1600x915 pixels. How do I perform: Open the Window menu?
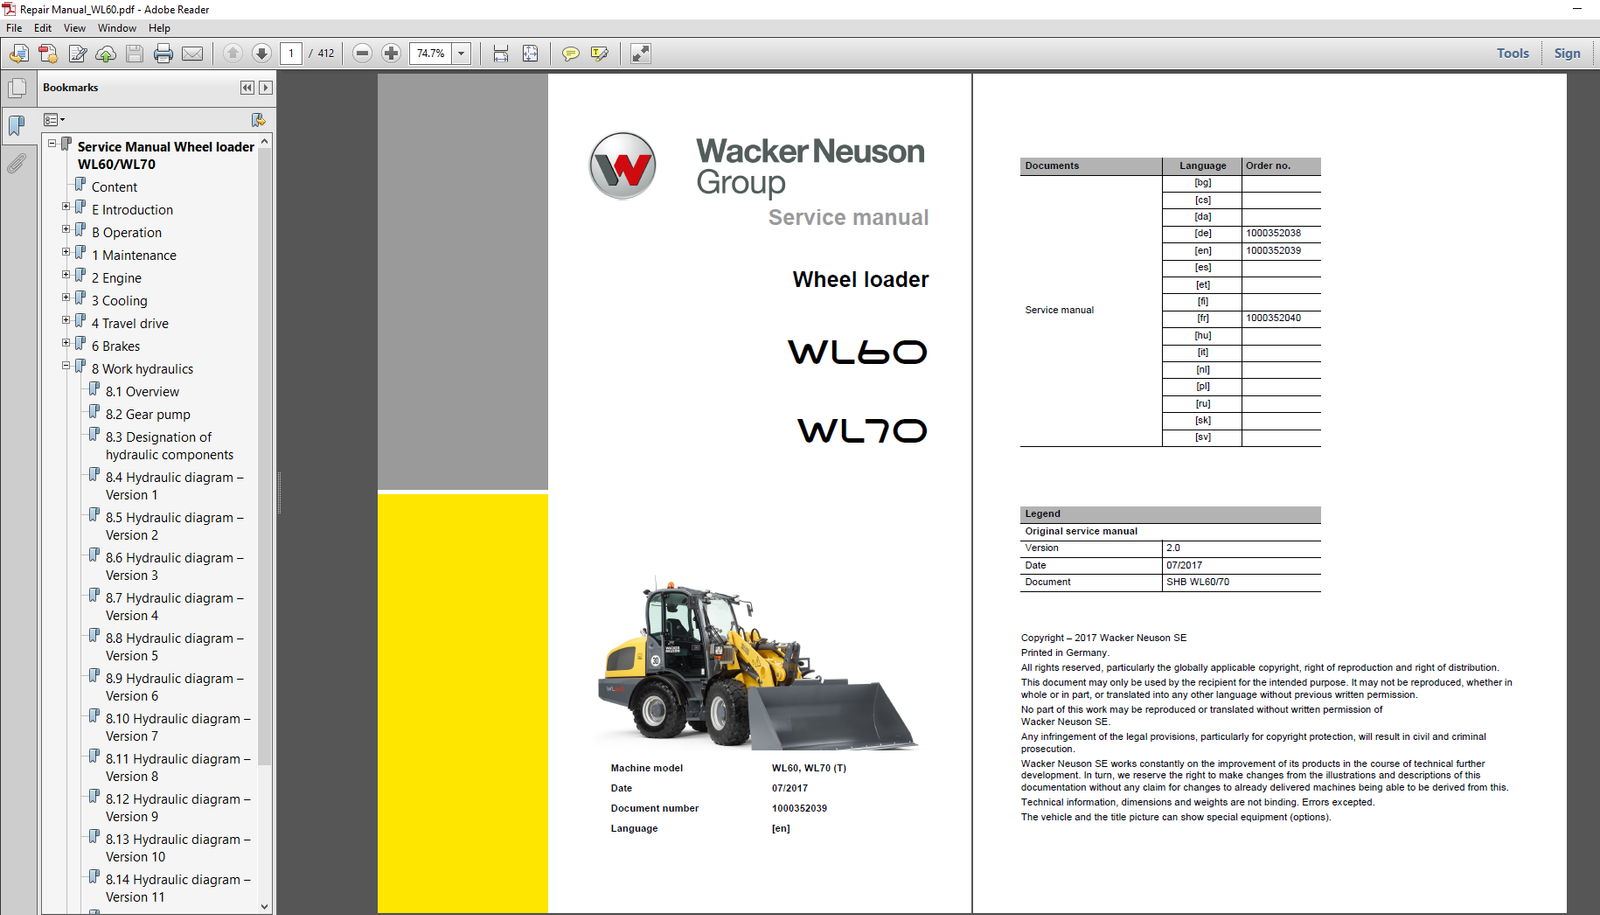coord(117,28)
